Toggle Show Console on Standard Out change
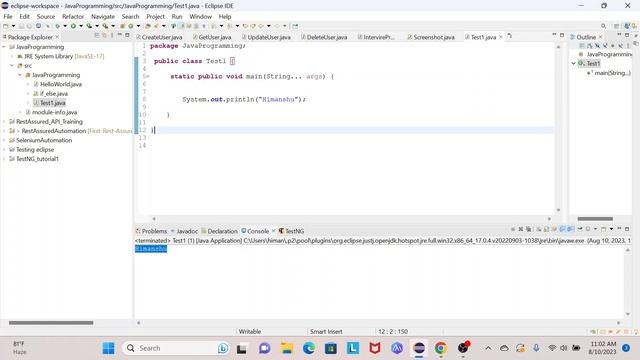The image size is (640, 360). click(562, 229)
